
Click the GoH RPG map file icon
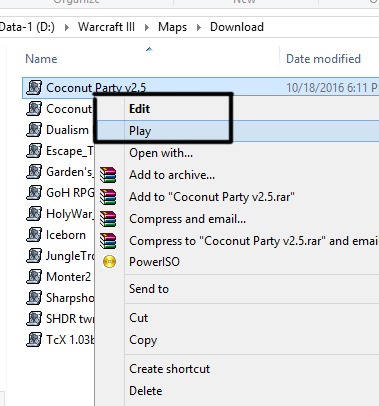point(34,193)
